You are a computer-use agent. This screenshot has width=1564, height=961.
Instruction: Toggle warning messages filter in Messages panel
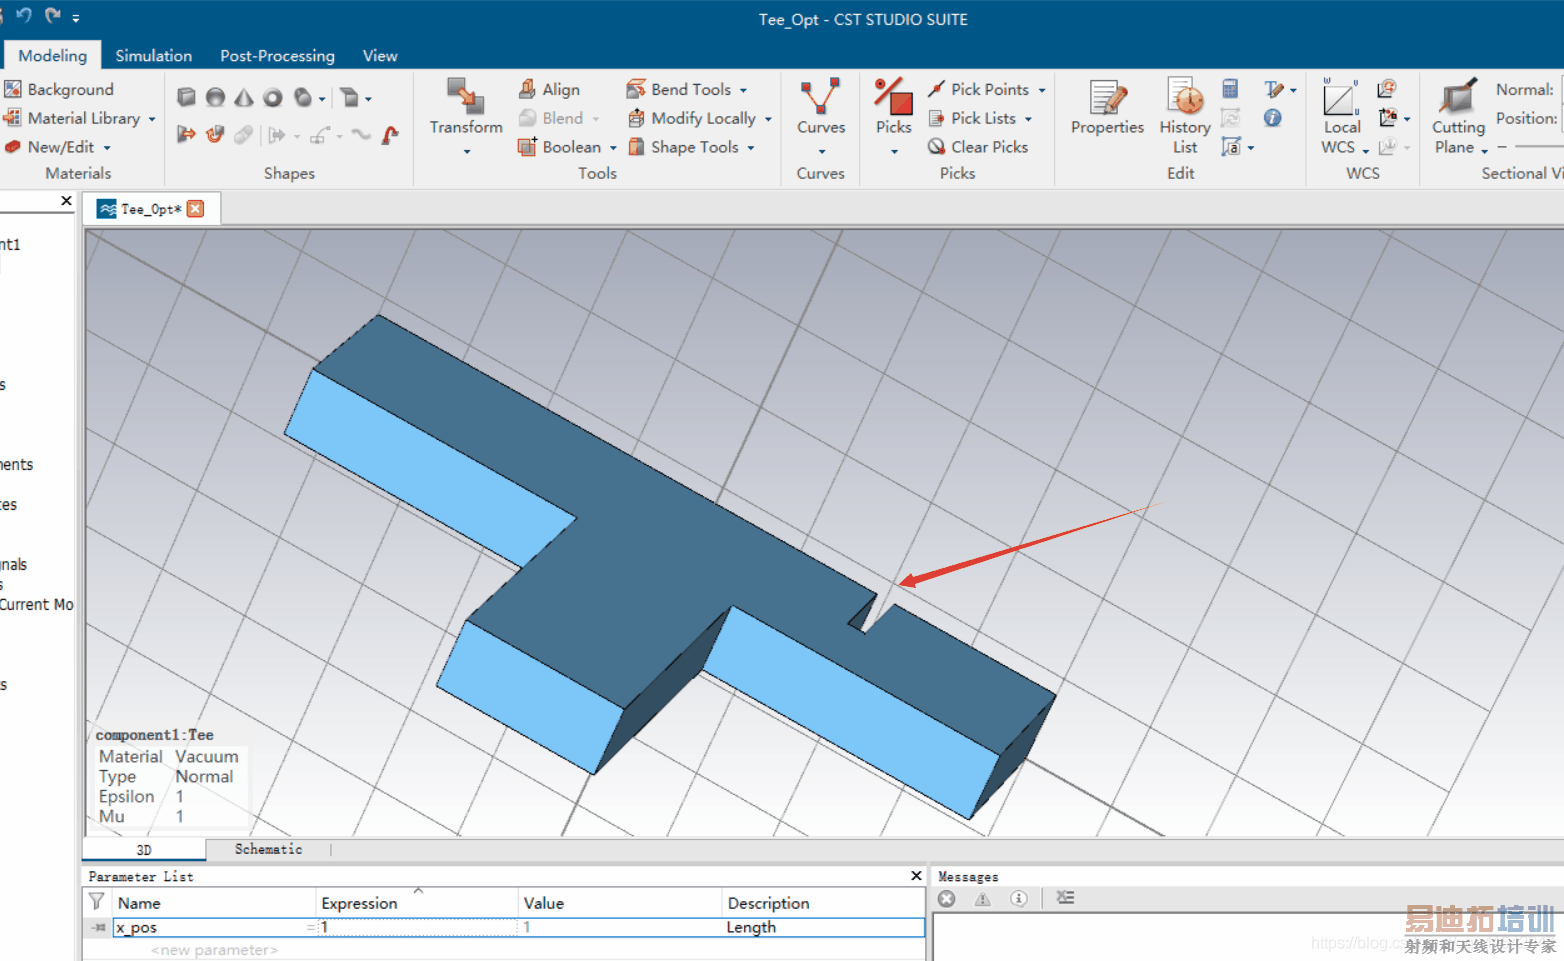[983, 898]
